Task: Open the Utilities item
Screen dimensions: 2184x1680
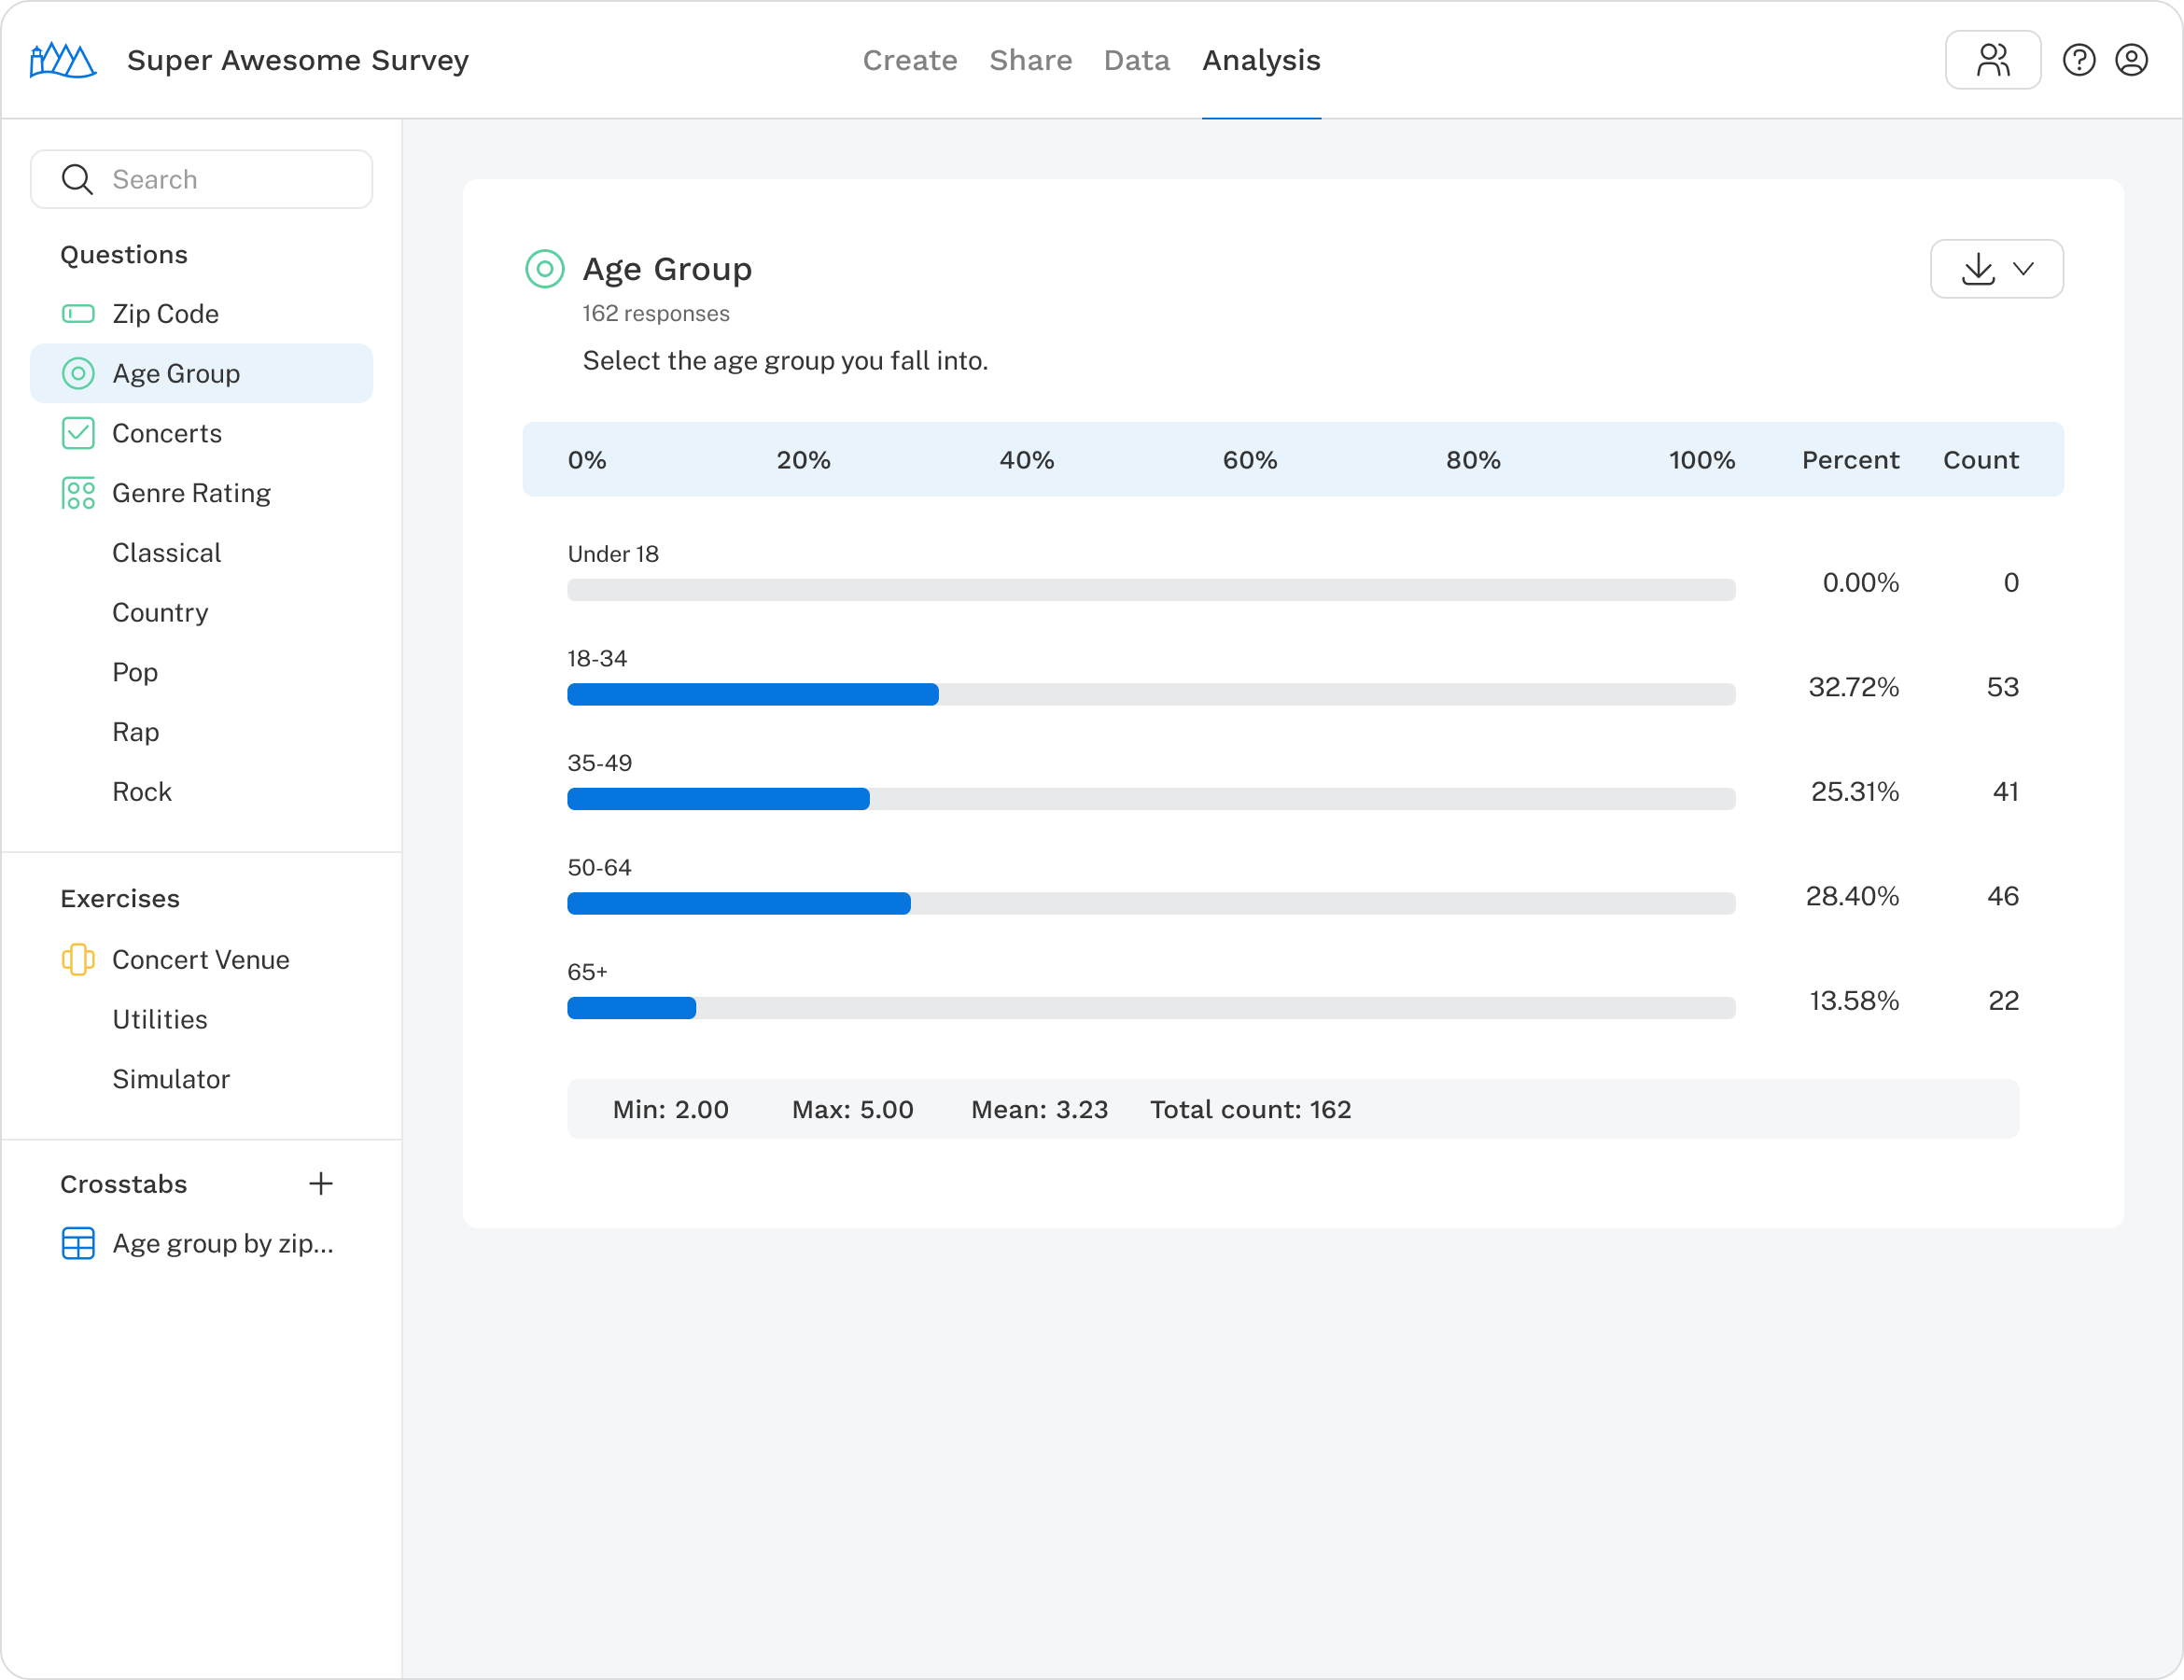Action: tap(160, 1019)
